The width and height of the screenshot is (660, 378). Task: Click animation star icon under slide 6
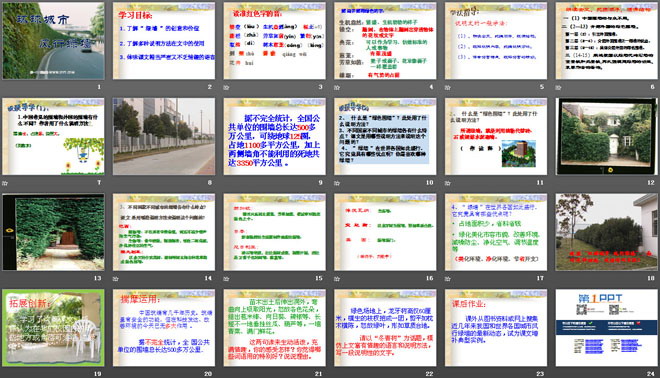pyautogui.click(x=559, y=88)
